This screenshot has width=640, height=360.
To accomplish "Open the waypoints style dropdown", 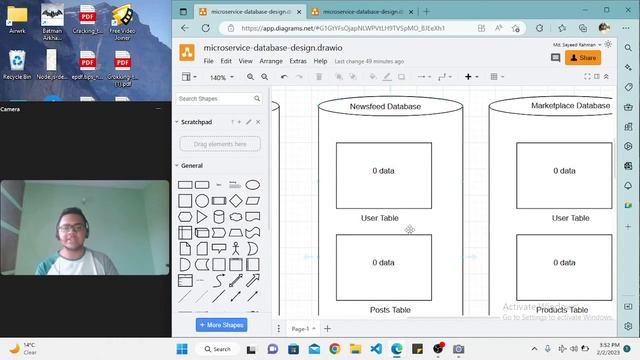I will click(444, 77).
